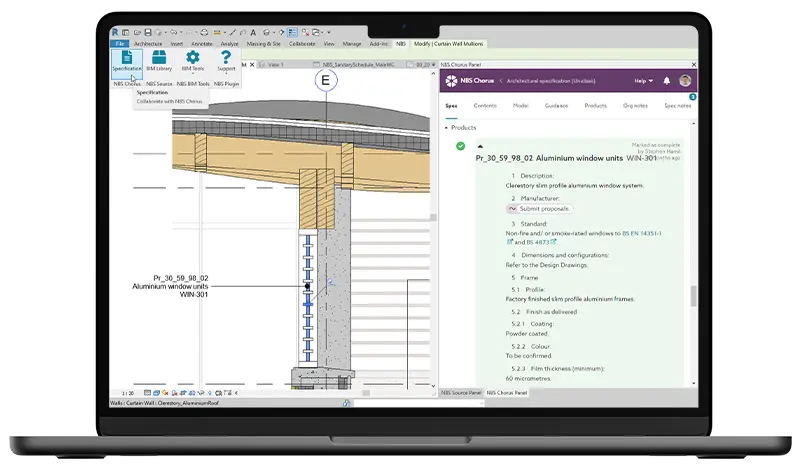Screen dimensions: 800x471
Task: Expand the quick access toolbar customize arrow
Action: click(329, 32)
